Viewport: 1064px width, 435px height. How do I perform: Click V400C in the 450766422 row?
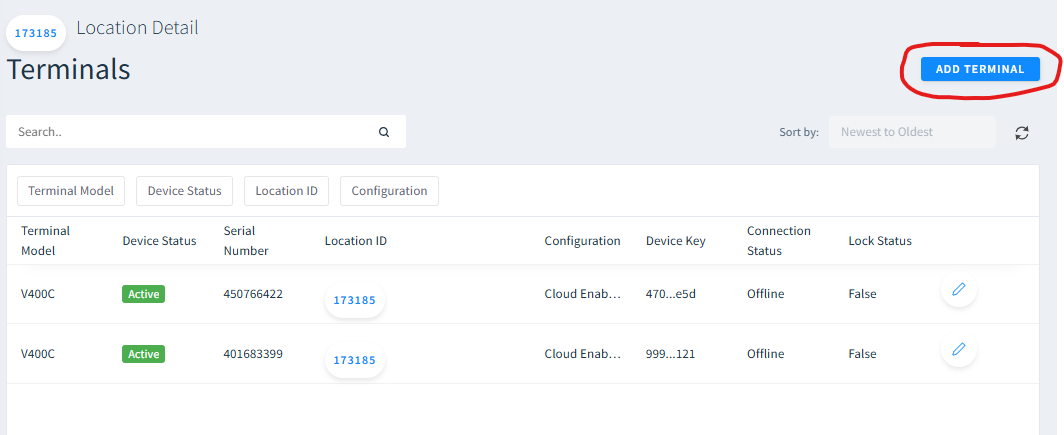(x=38, y=294)
